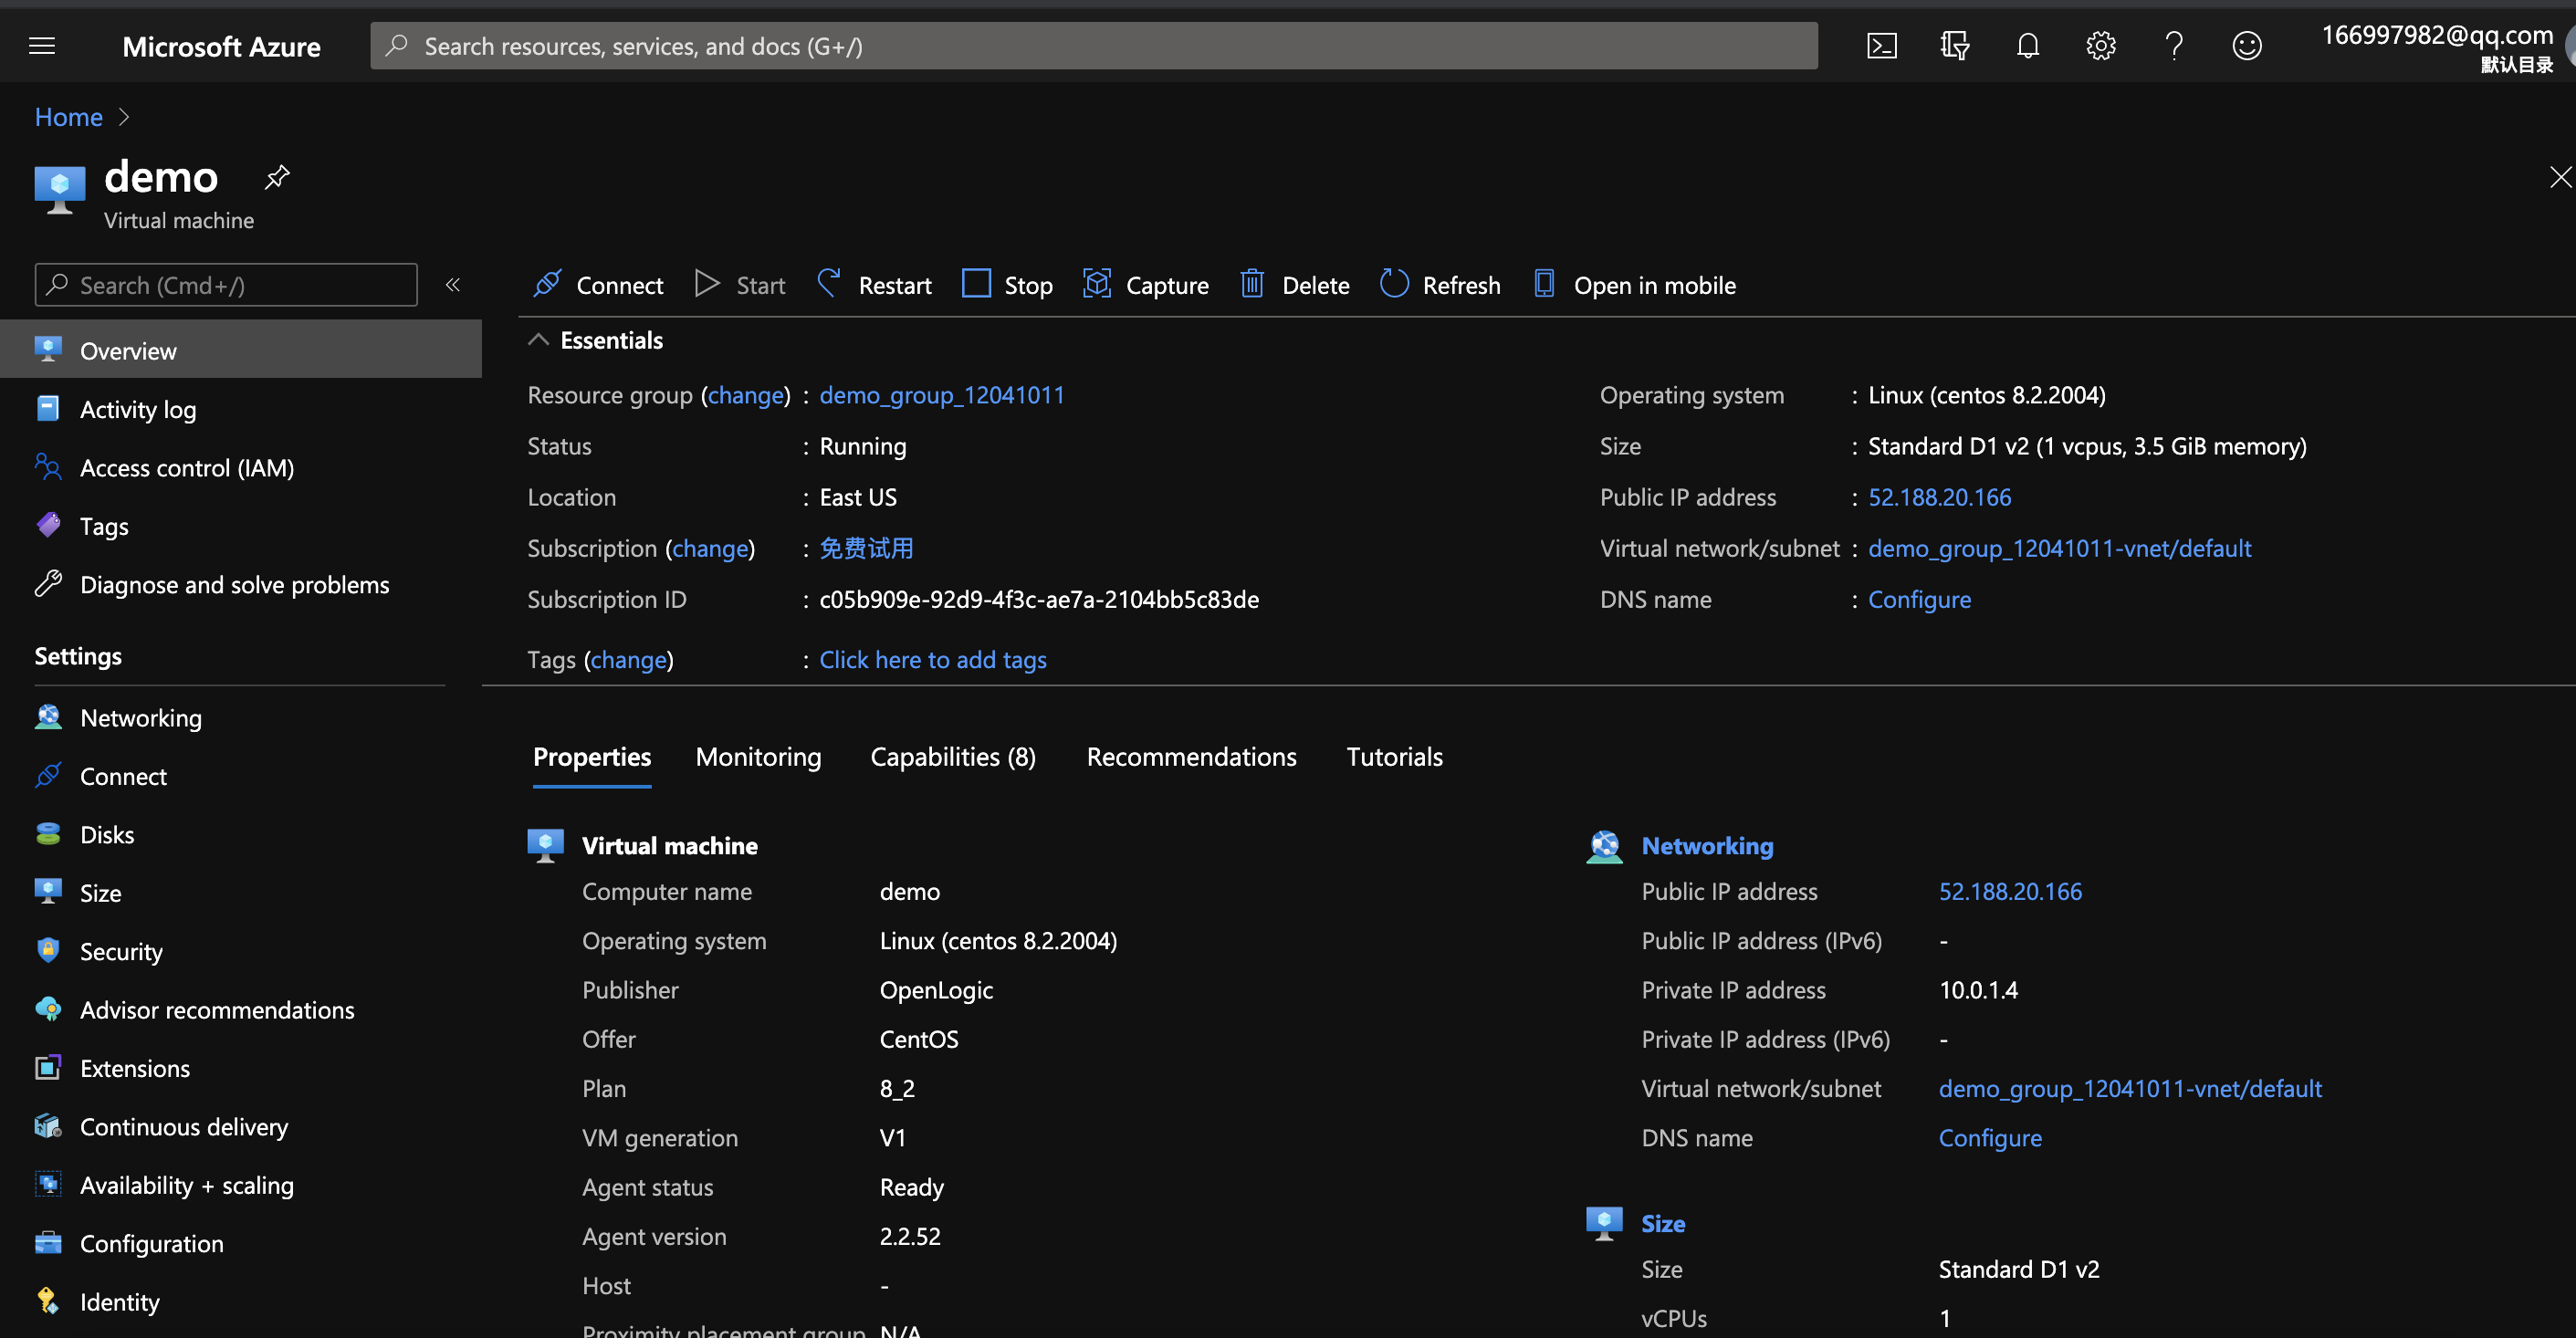Screen dimensions: 2576x1338
Task: Click here to add tags
Action: [x=933, y=660]
